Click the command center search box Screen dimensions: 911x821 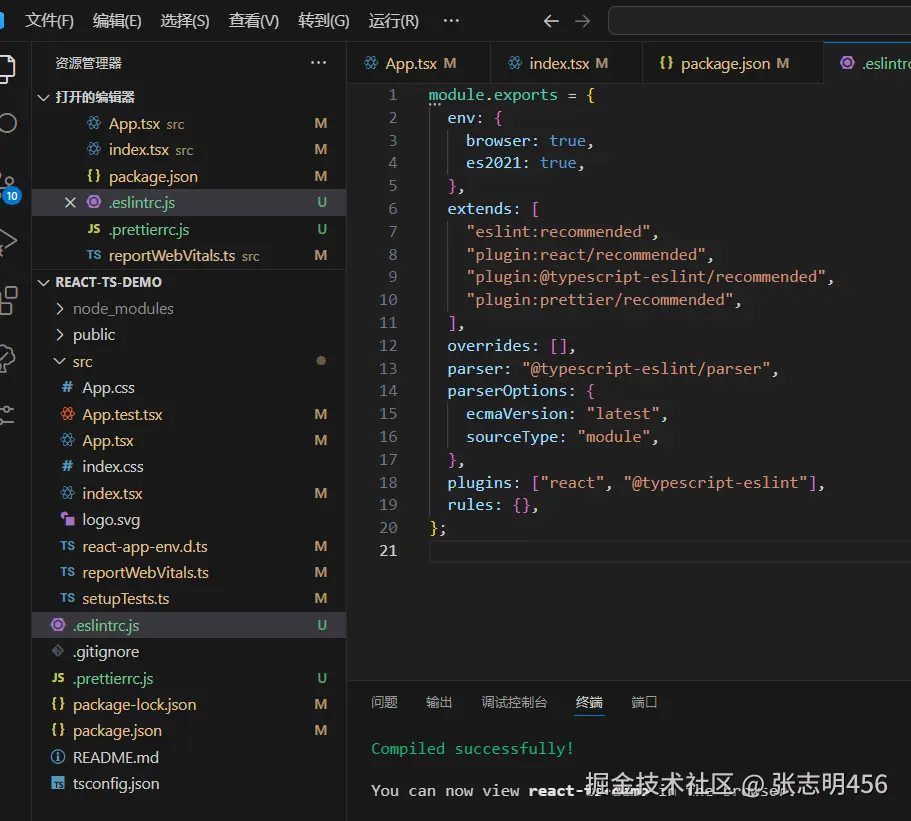(759, 21)
